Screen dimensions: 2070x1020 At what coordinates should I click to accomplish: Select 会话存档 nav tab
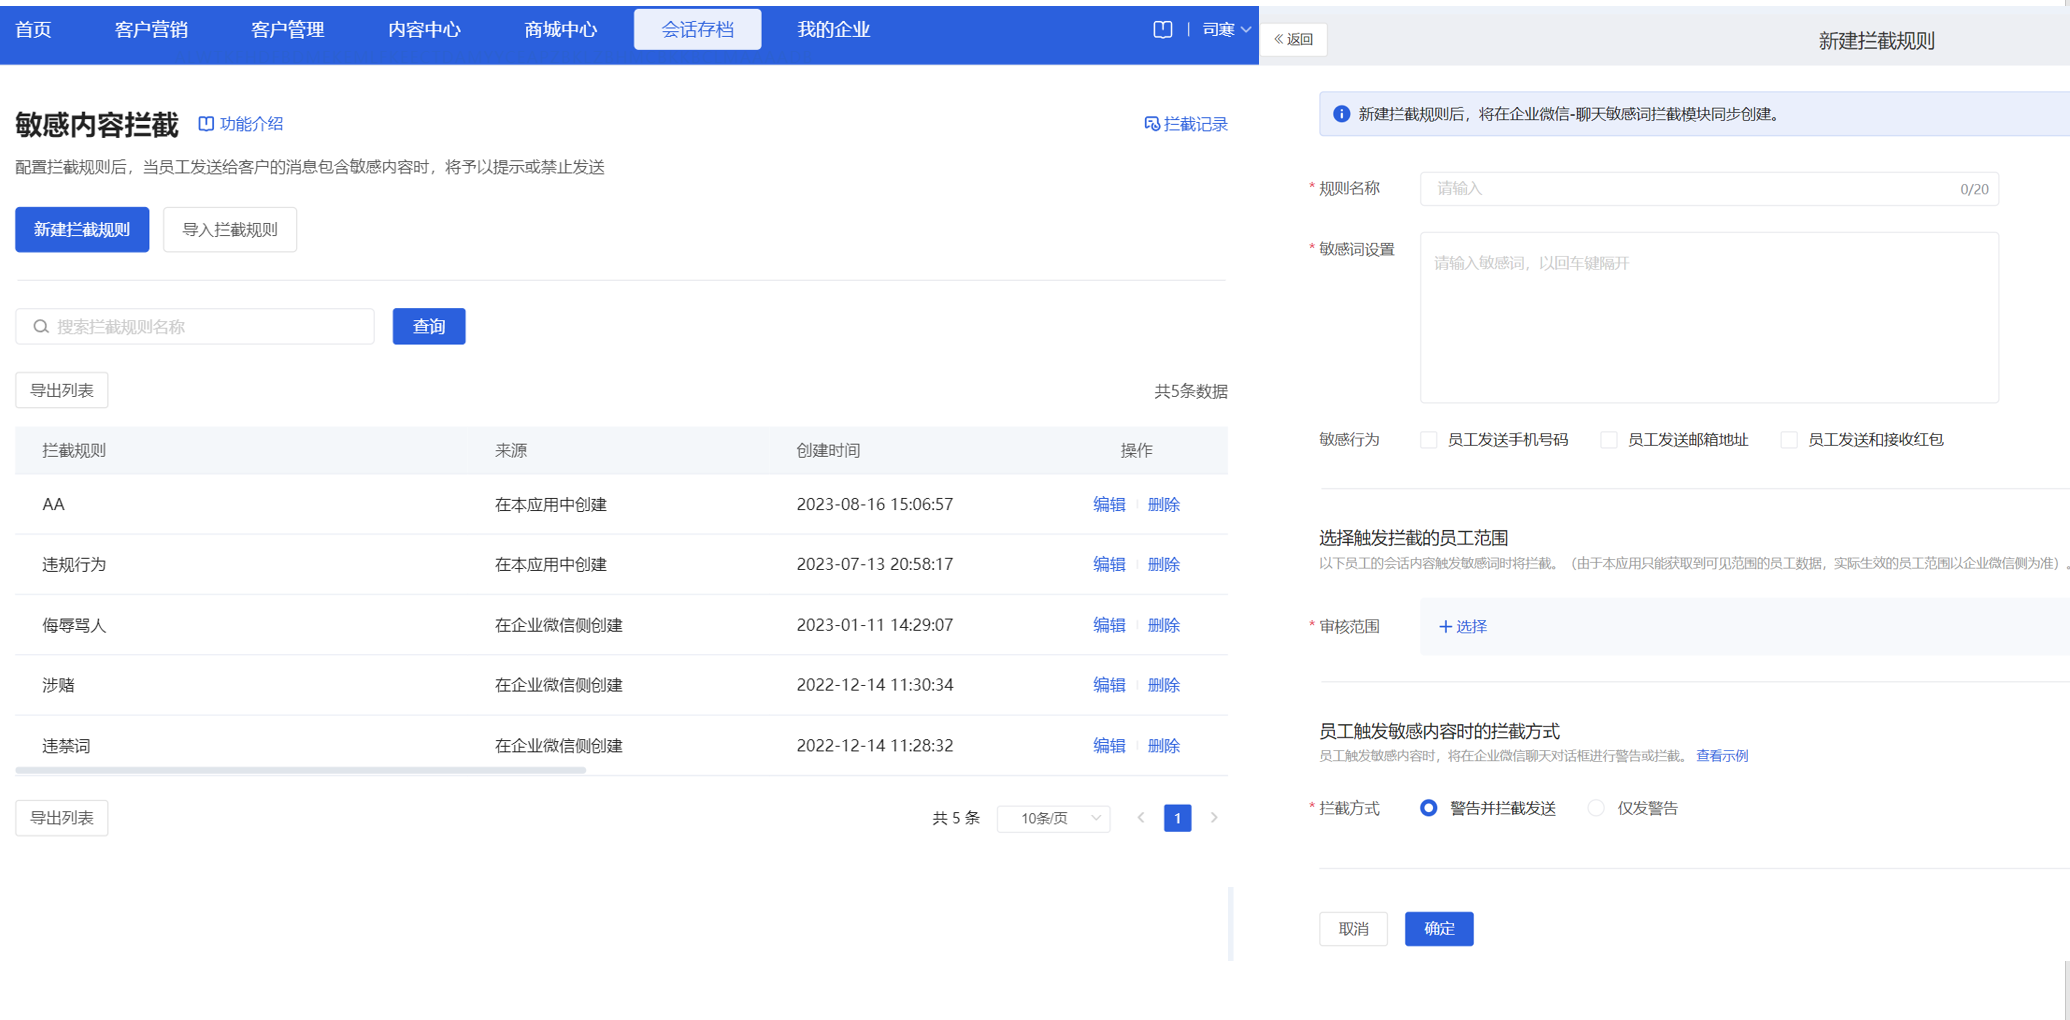pyautogui.click(x=697, y=30)
